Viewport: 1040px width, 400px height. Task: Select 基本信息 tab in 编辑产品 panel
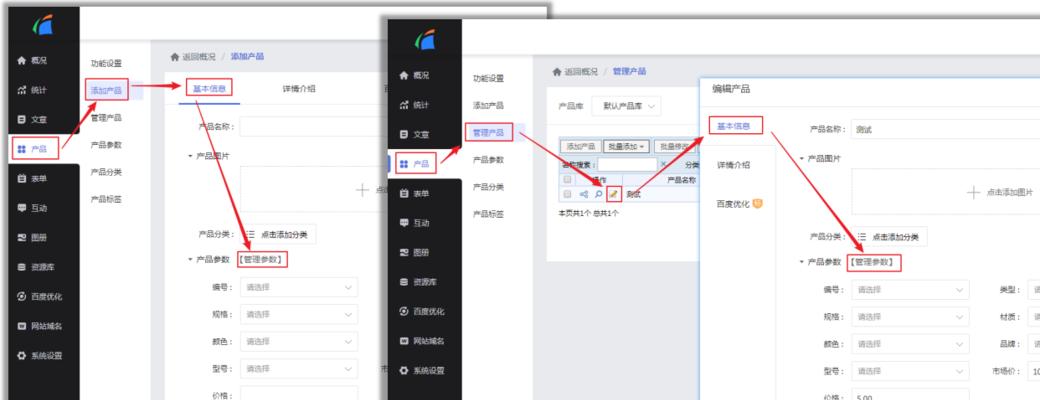(x=734, y=126)
